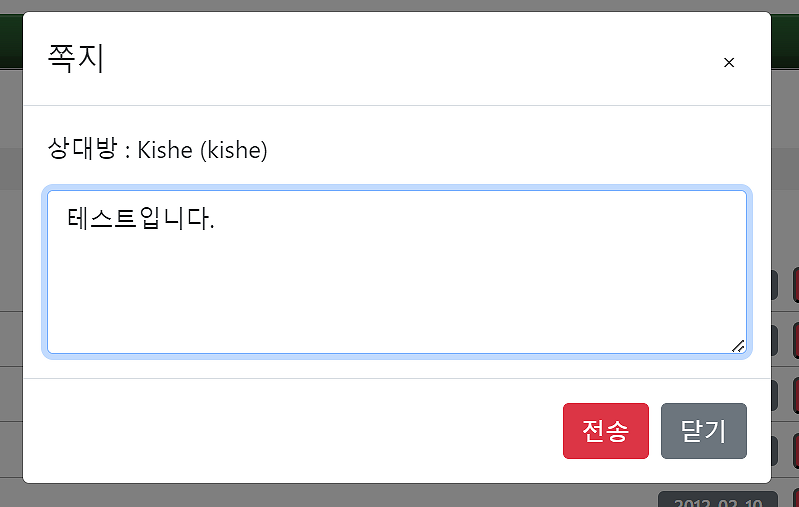This screenshot has height=507, width=799.
Task: Click empty space in the dialog header
Action: pos(400,60)
